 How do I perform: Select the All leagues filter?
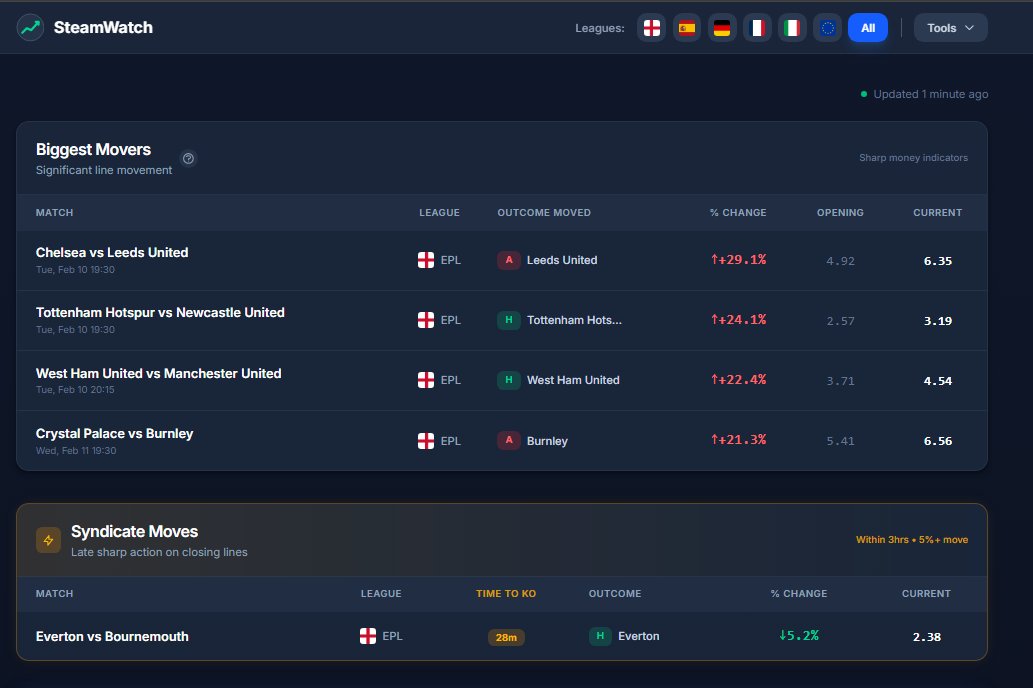point(868,28)
